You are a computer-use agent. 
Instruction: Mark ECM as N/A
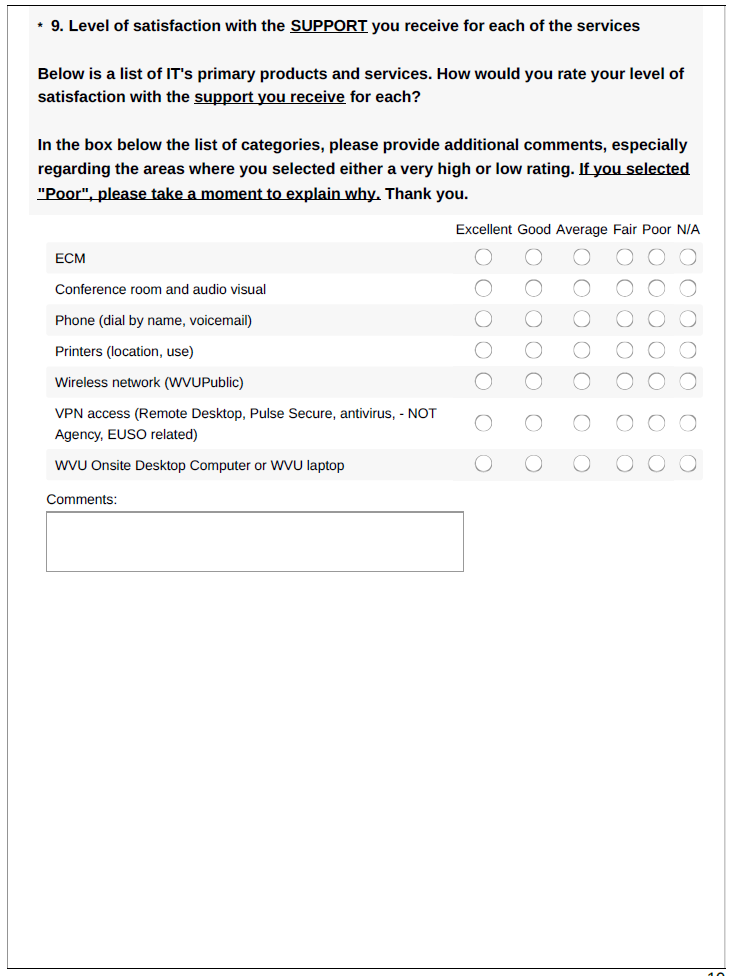click(x=688, y=258)
